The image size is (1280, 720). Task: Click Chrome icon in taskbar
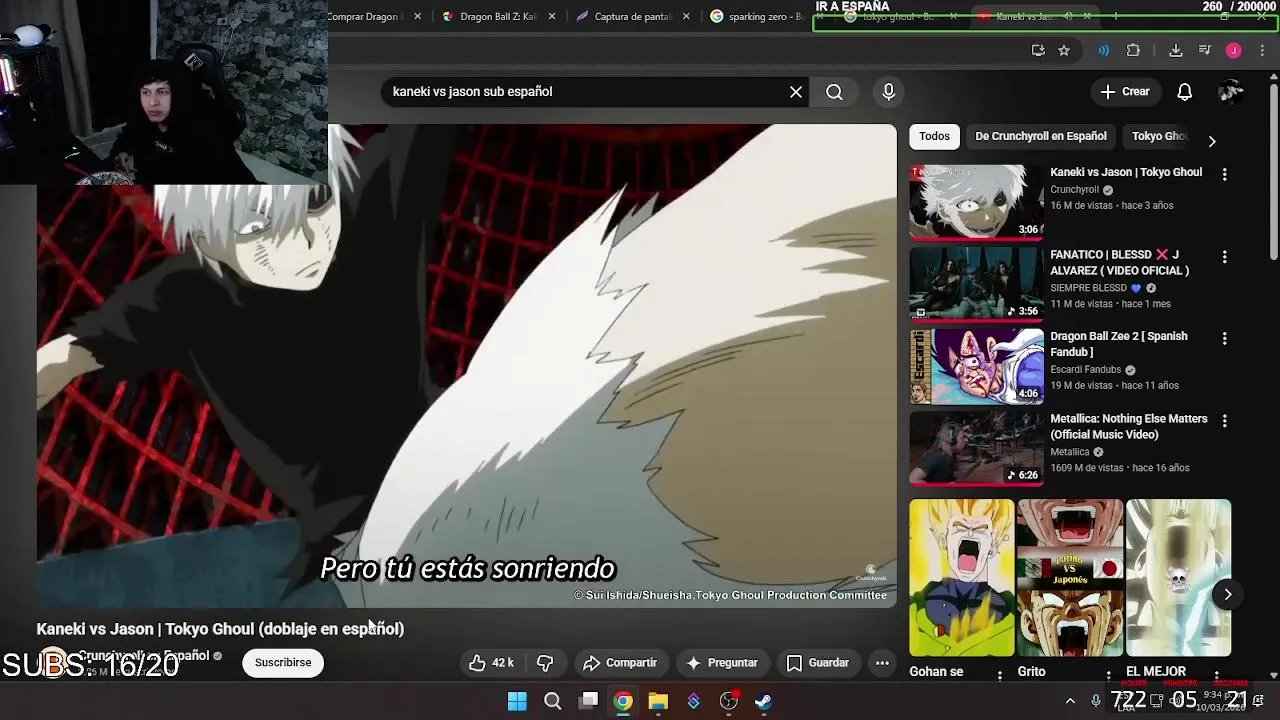click(623, 701)
